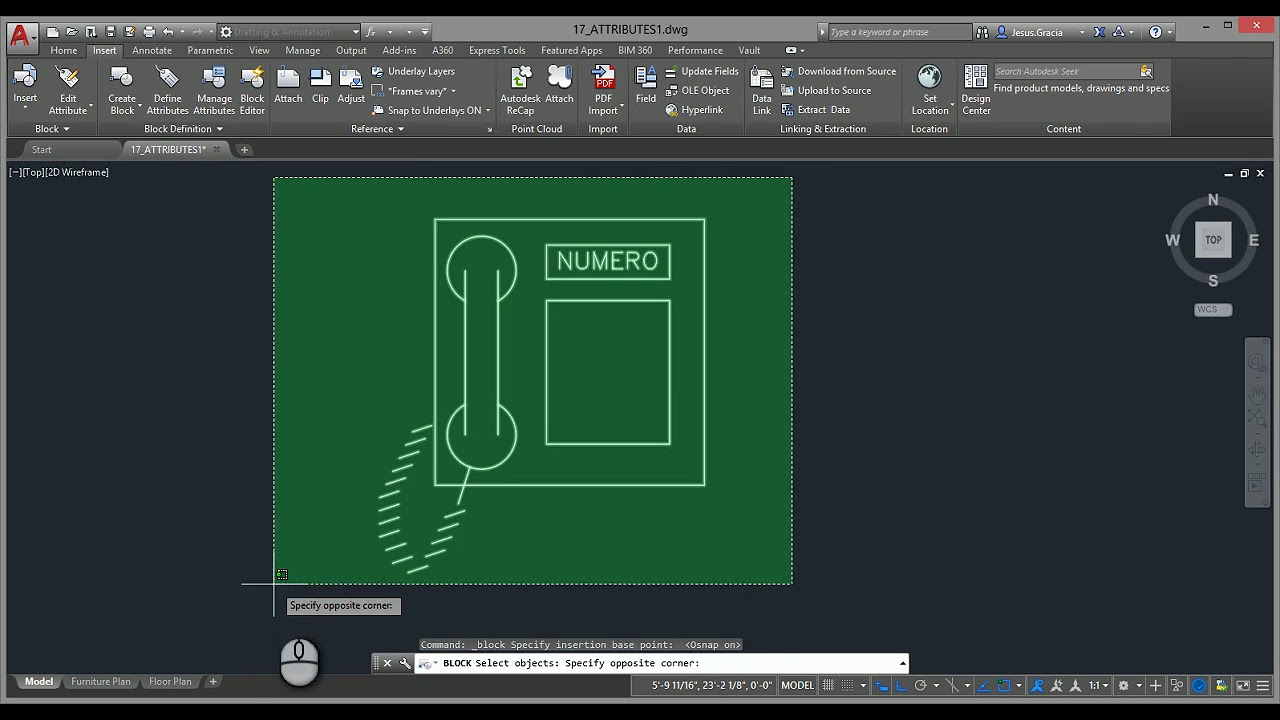The image size is (1280, 720).
Task: Click Download from Source button
Action: point(838,71)
